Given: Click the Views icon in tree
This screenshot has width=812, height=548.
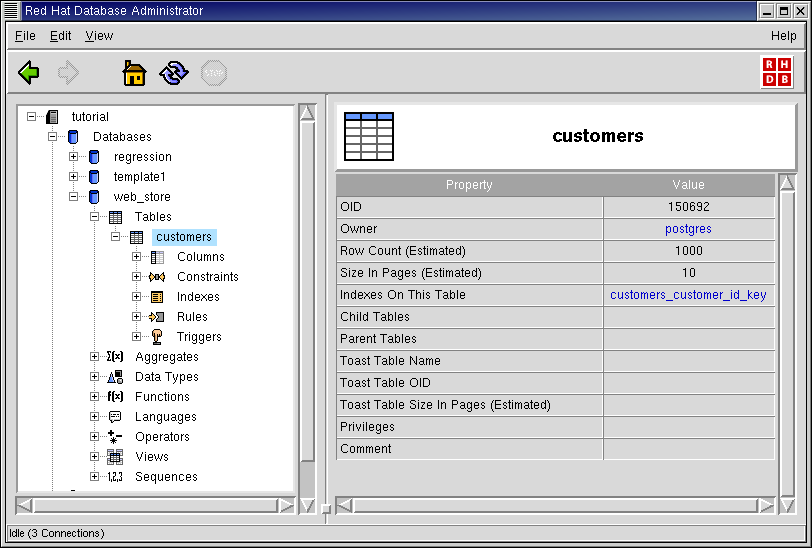Looking at the screenshot, I should click(115, 456).
